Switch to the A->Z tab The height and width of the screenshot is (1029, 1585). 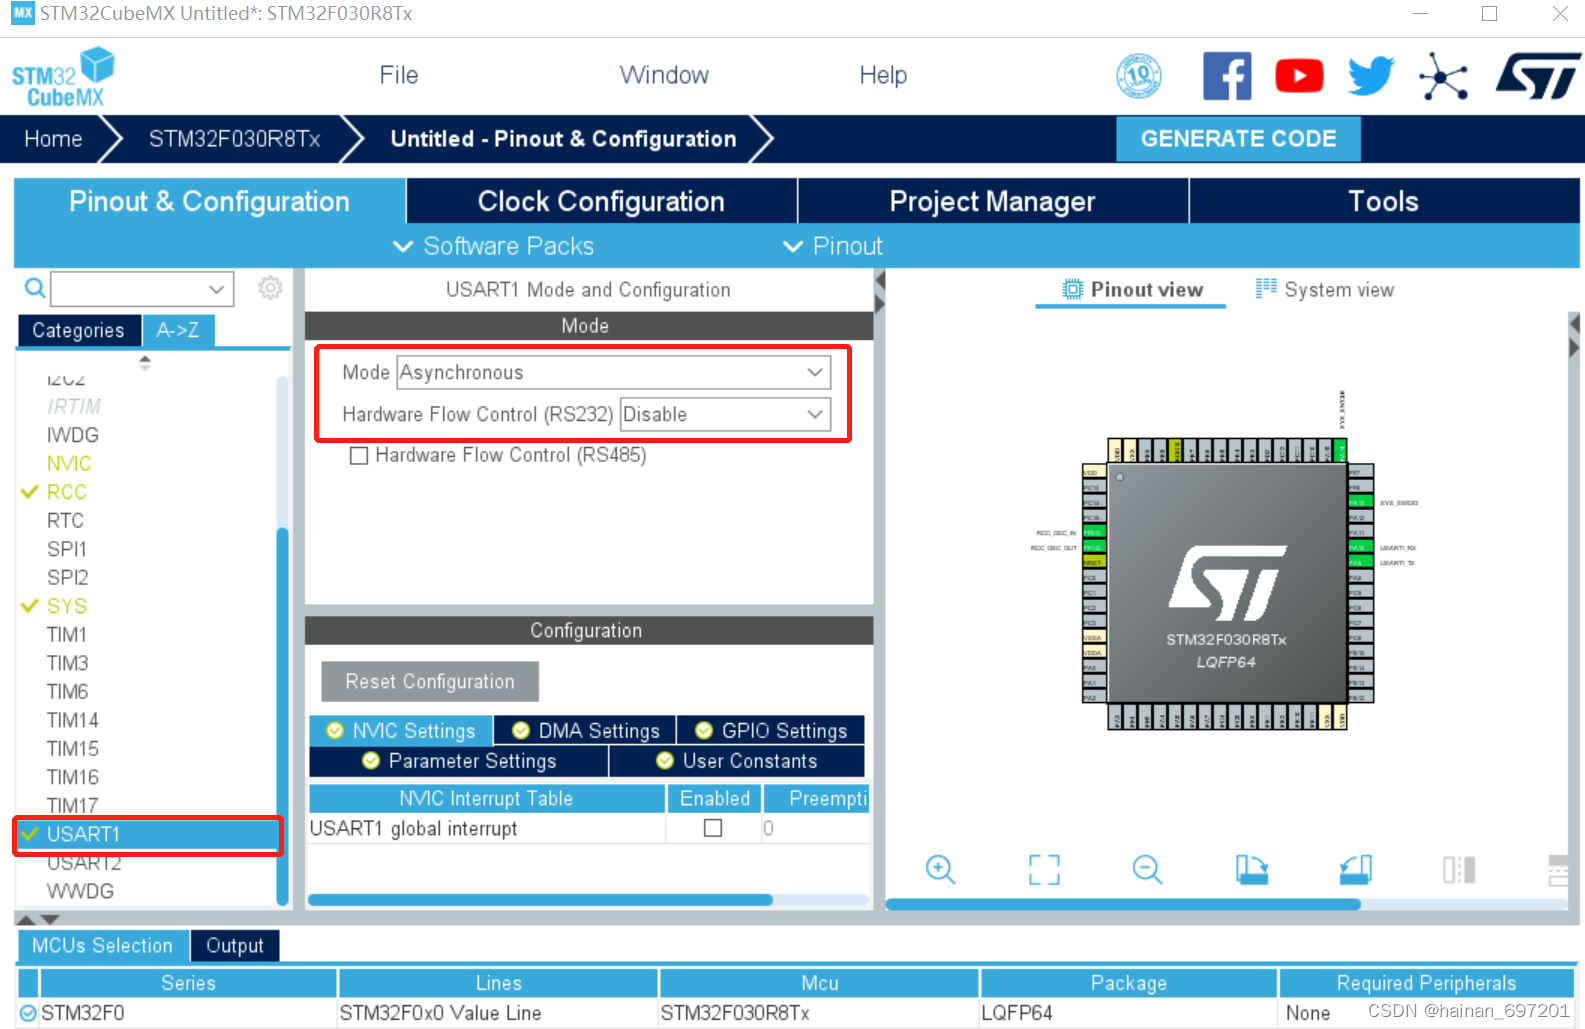178,330
